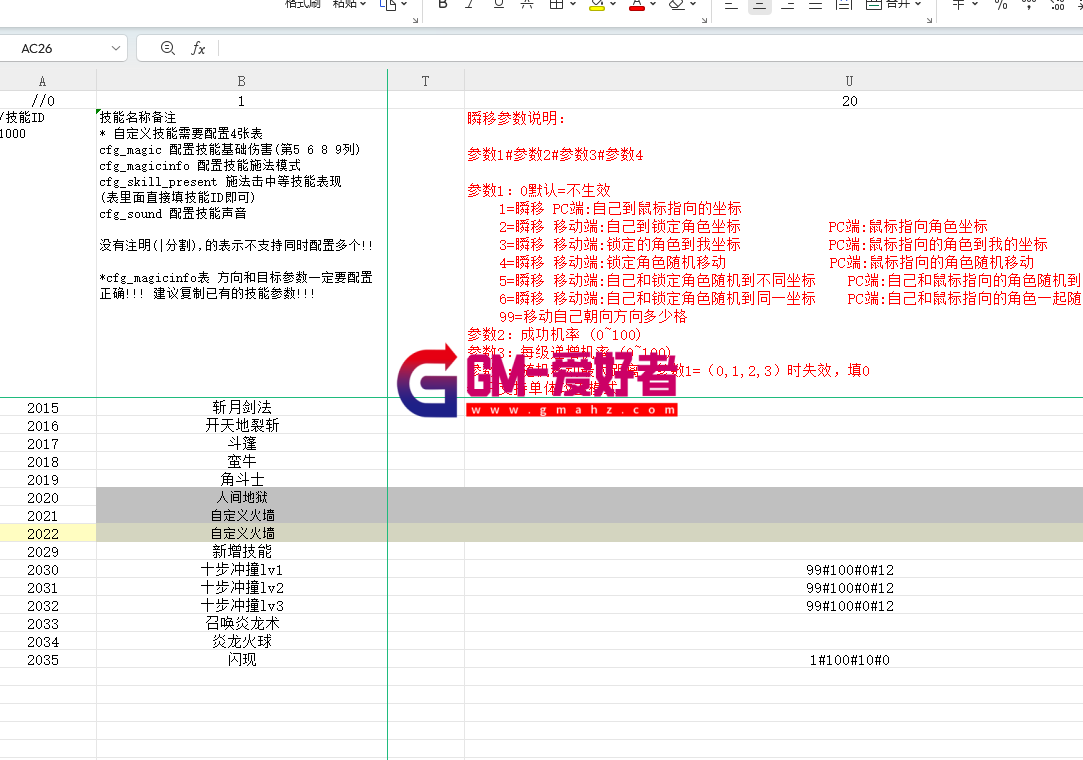The height and width of the screenshot is (760, 1083).
Task: Select the cell containing 人间地狱
Action: (241, 497)
